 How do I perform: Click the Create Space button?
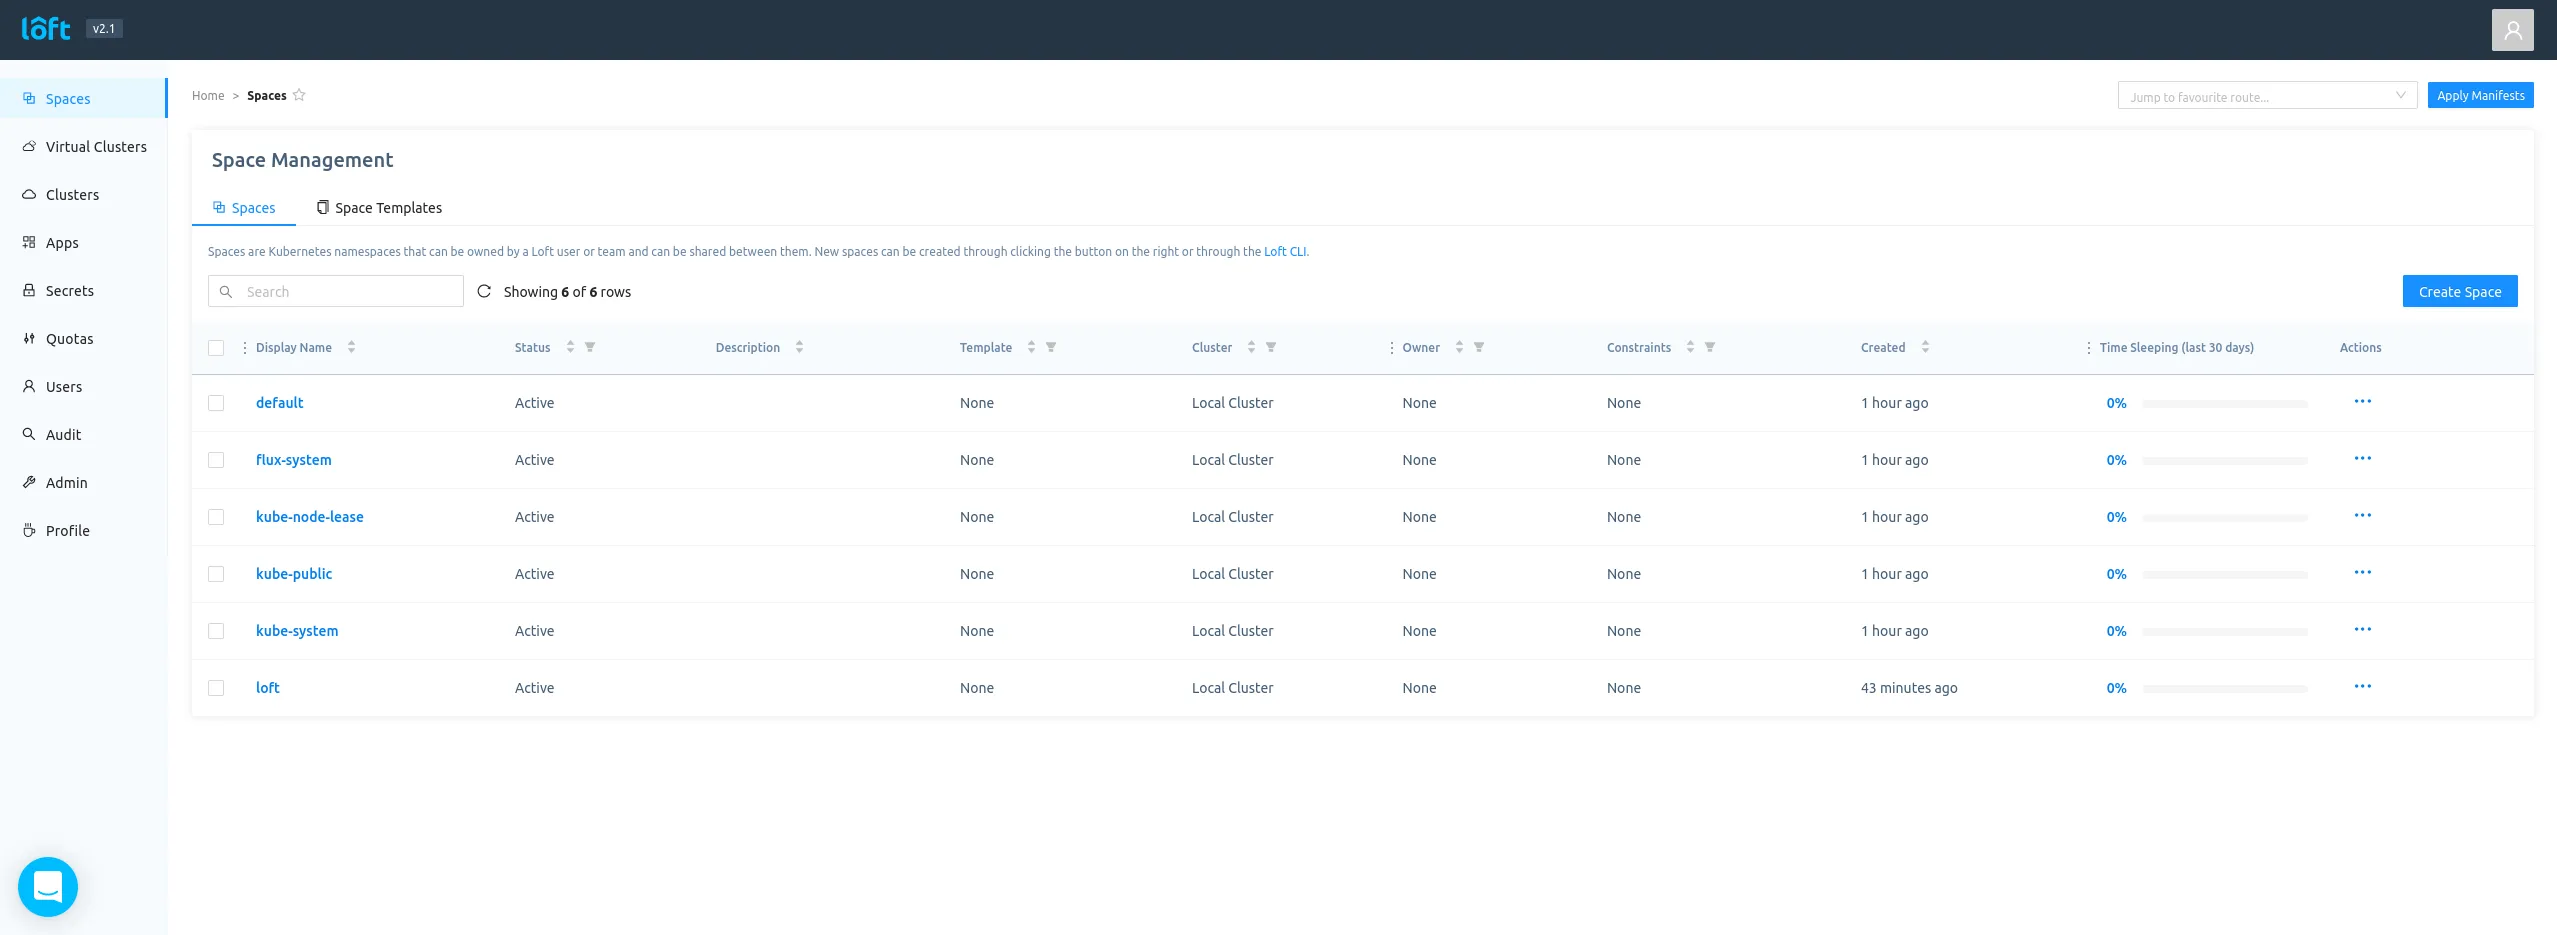click(2459, 291)
